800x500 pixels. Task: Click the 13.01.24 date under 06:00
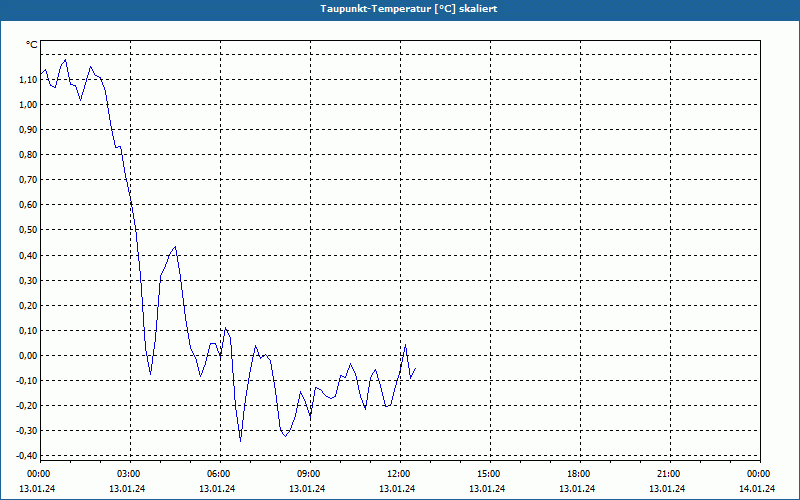coord(217,488)
